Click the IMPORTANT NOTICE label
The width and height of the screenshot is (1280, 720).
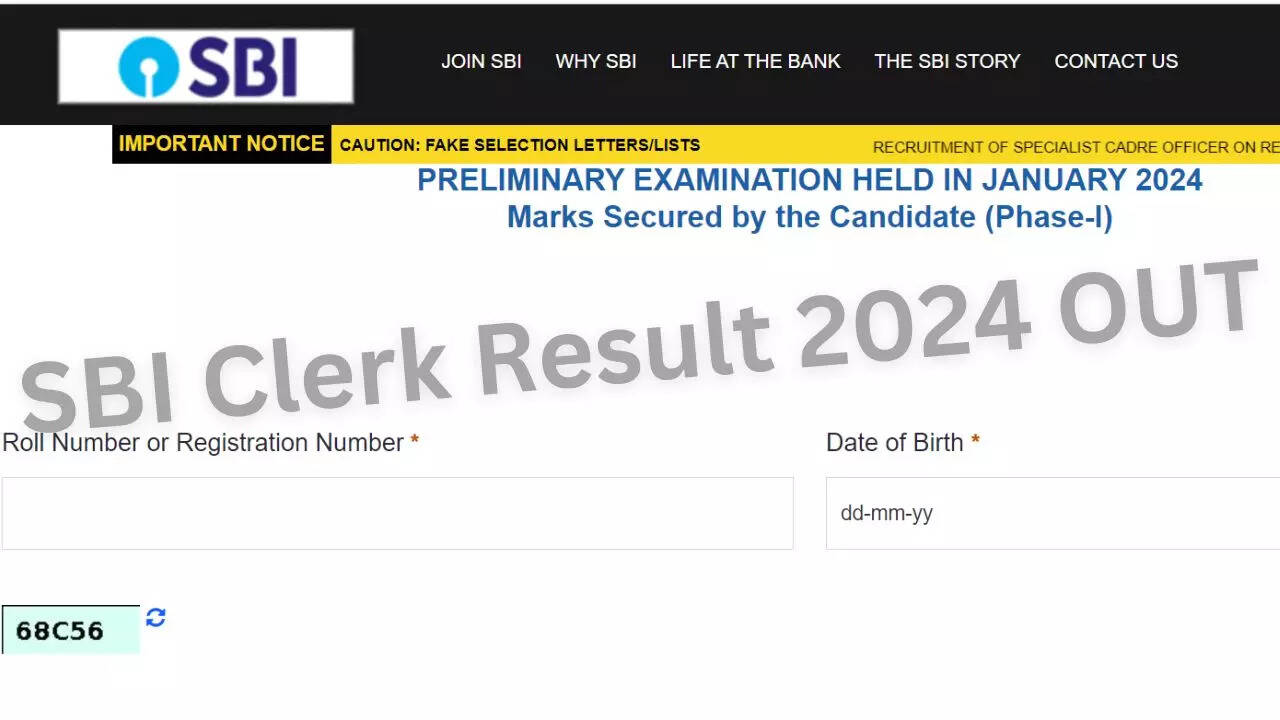point(221,144)
